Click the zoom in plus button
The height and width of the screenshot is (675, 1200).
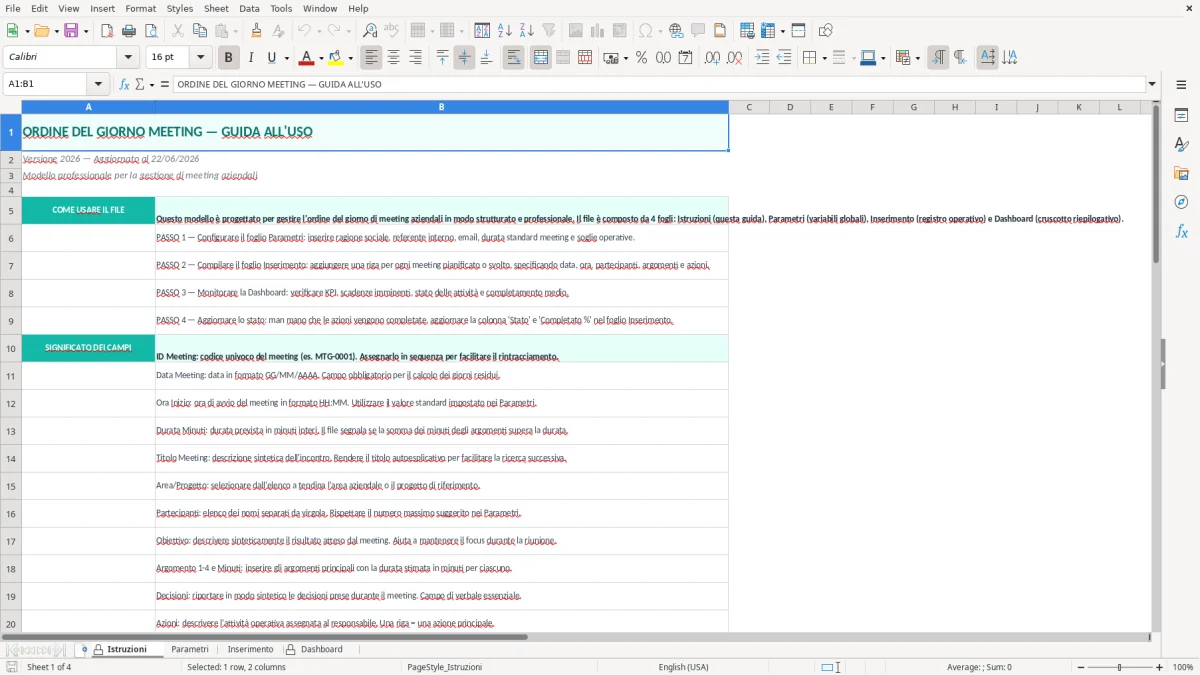[1160, 667]
